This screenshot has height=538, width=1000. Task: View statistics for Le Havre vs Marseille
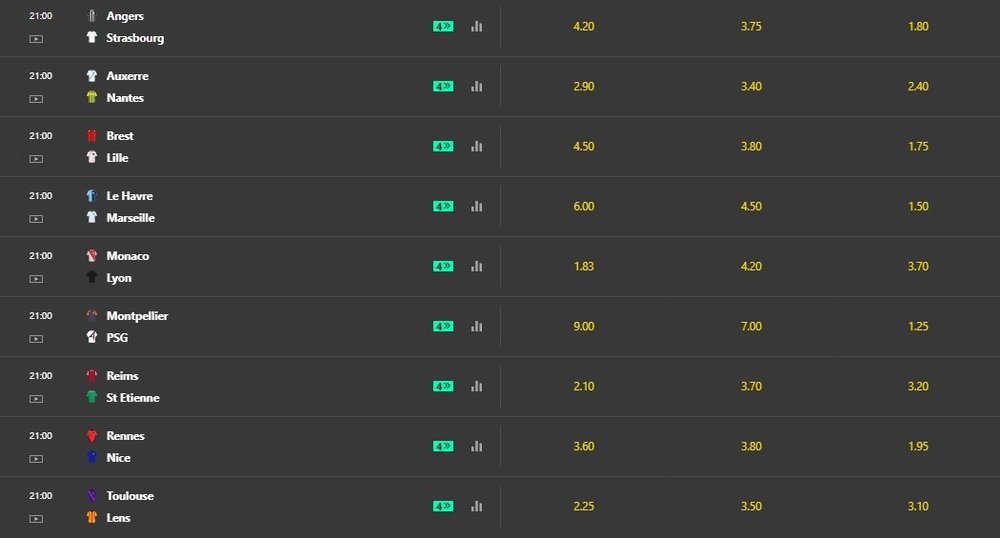click(x=477, y=206)
